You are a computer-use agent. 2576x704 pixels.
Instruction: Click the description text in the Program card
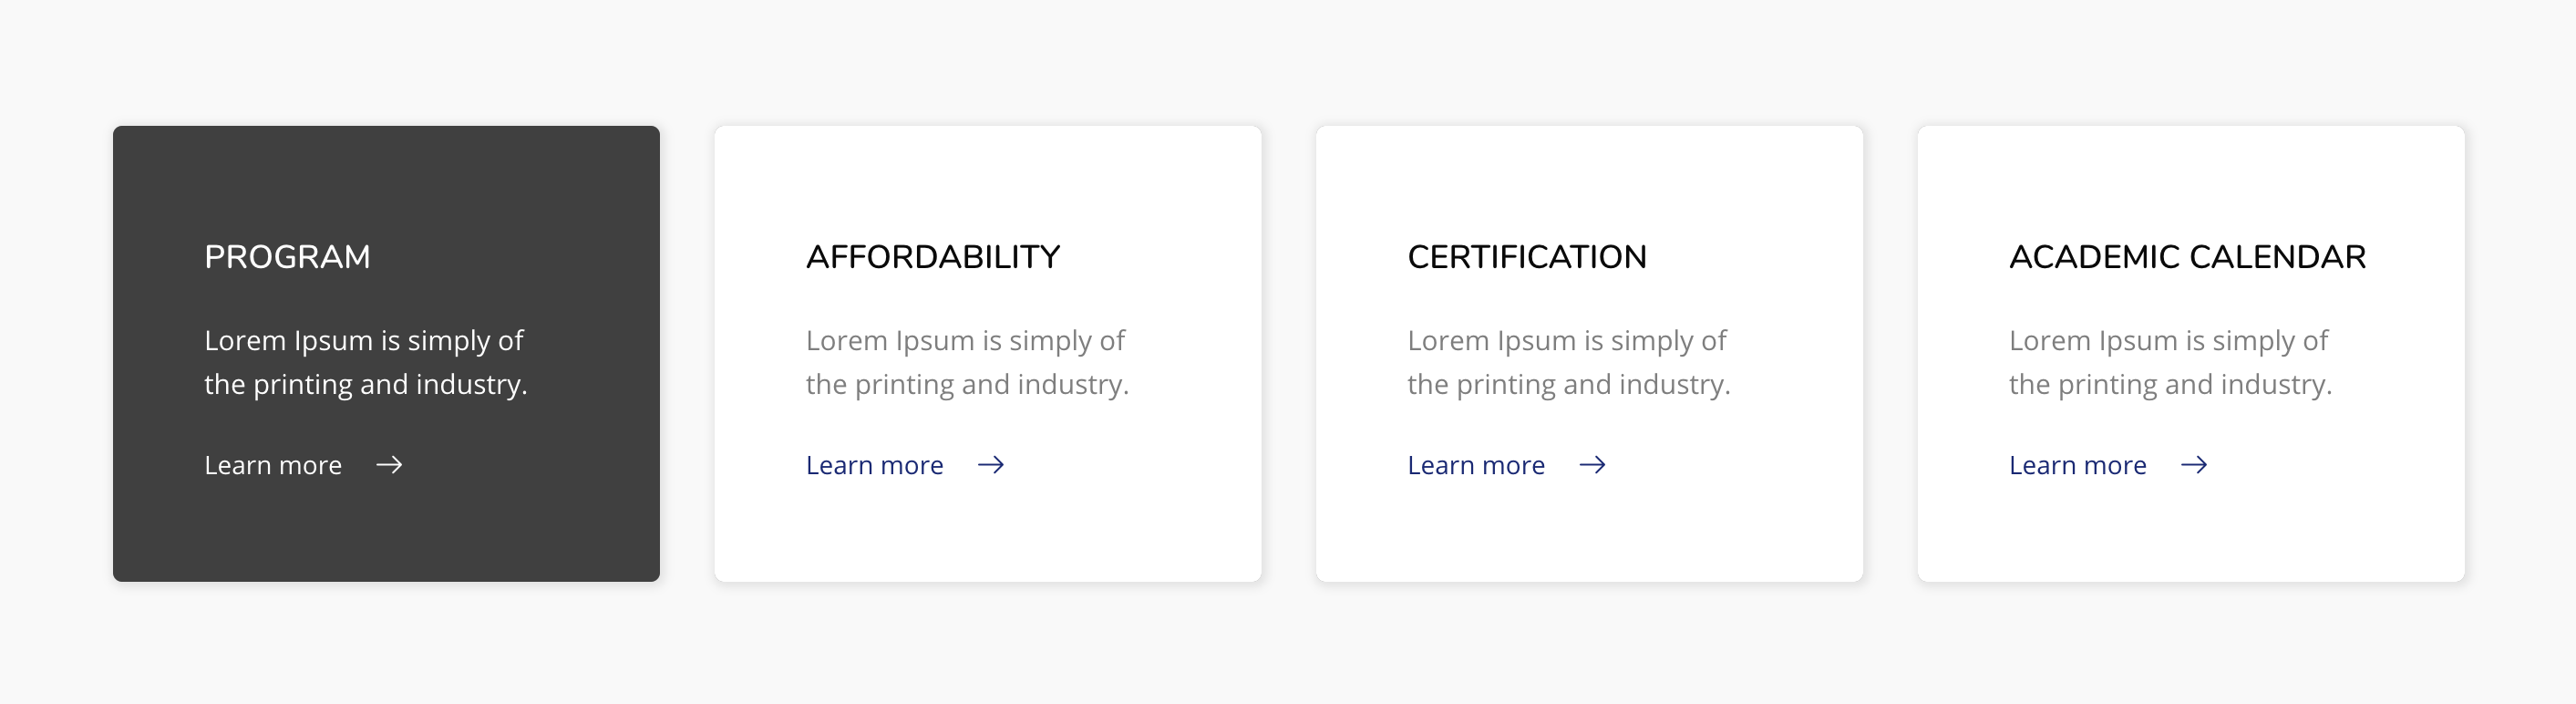pos(366,362)
